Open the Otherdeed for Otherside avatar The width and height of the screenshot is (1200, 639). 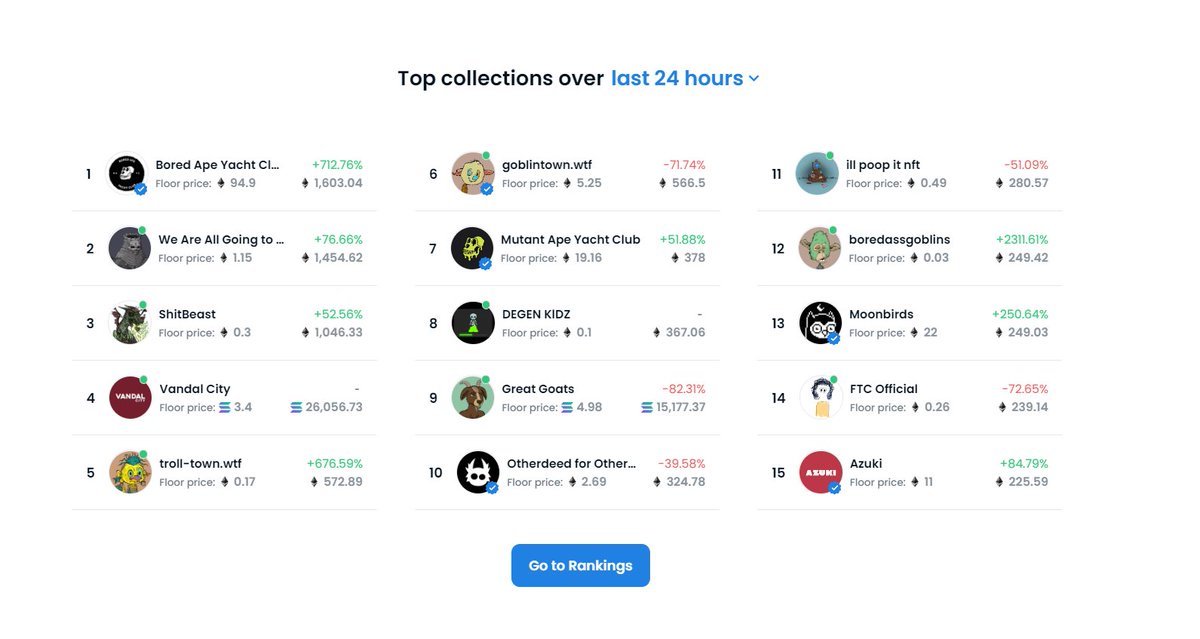[478, 472]
